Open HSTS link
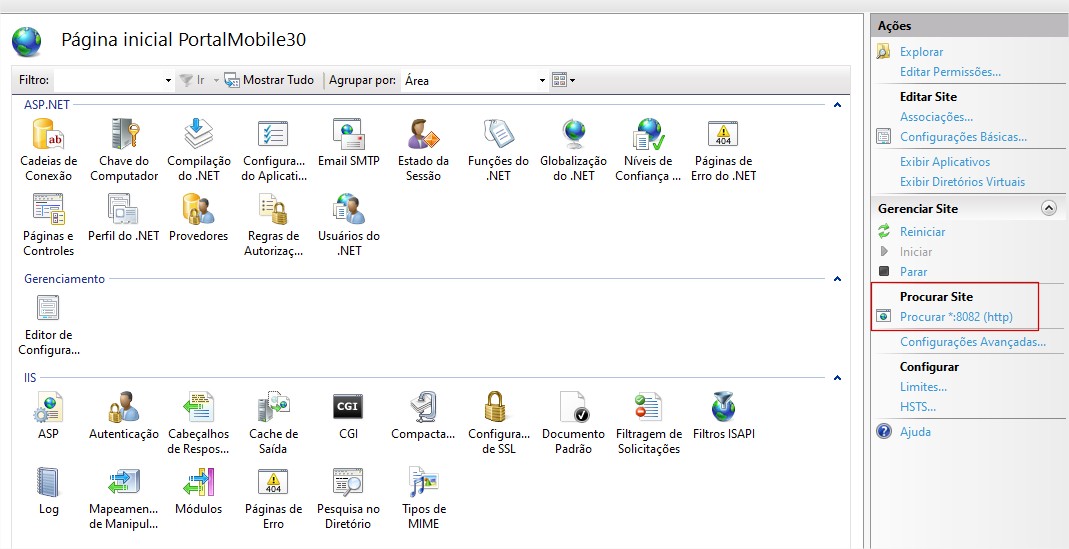The height and width of the screenshot is (549, 1069). tap(918, 407)
